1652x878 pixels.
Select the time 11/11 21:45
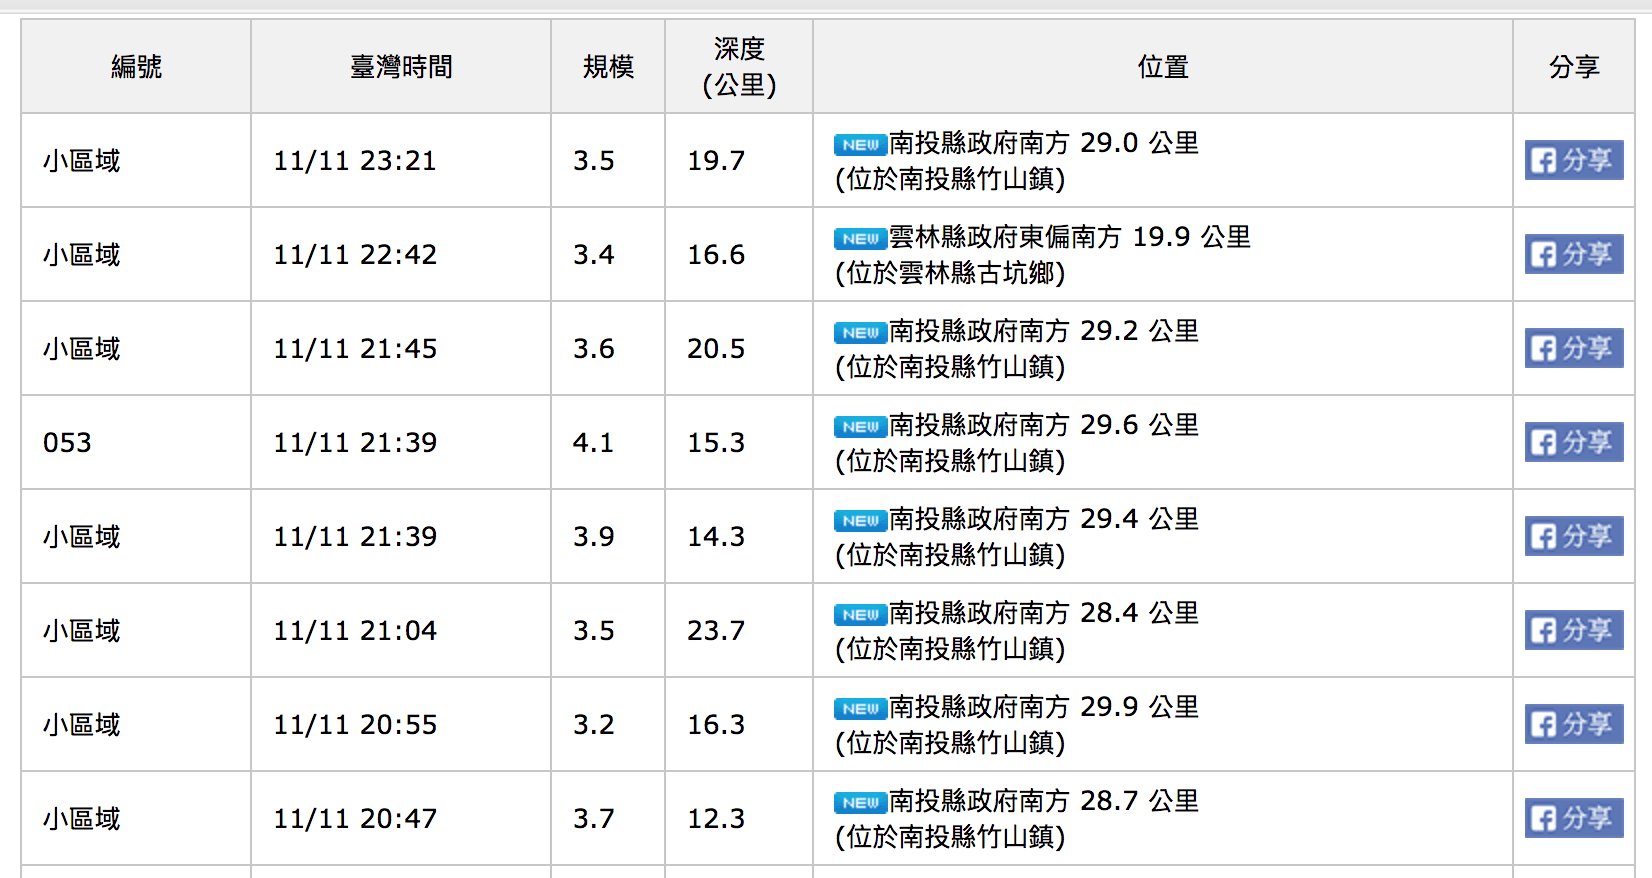pyautogui.click(x=355, y=348)
